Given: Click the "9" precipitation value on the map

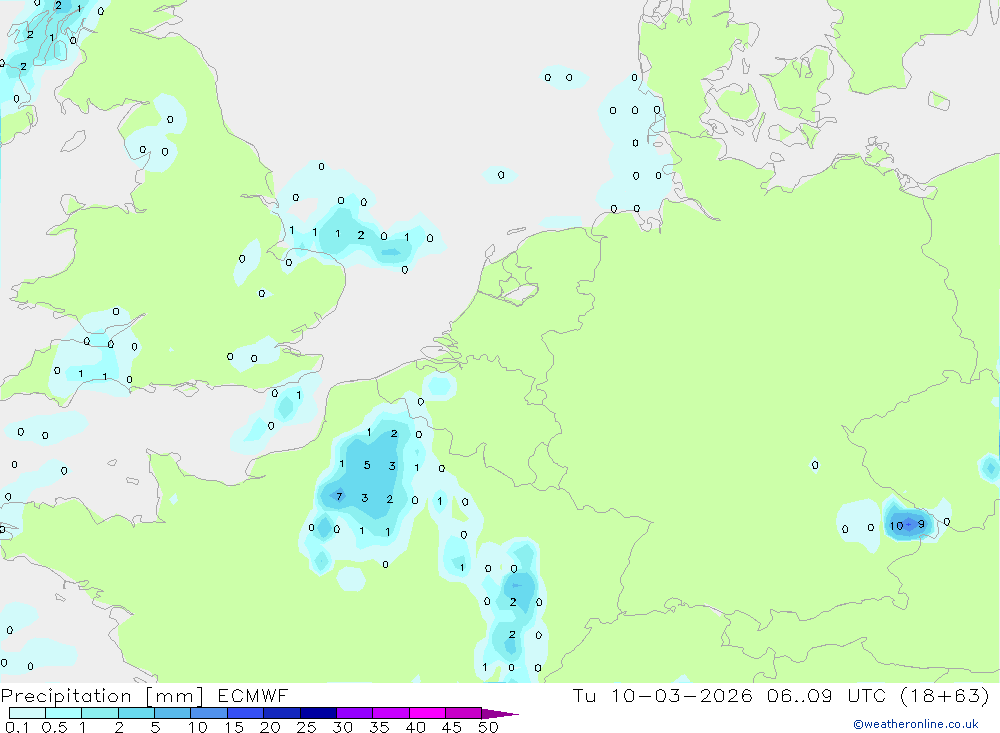Looking at the screenshot, I should click(x=921, y=524).
